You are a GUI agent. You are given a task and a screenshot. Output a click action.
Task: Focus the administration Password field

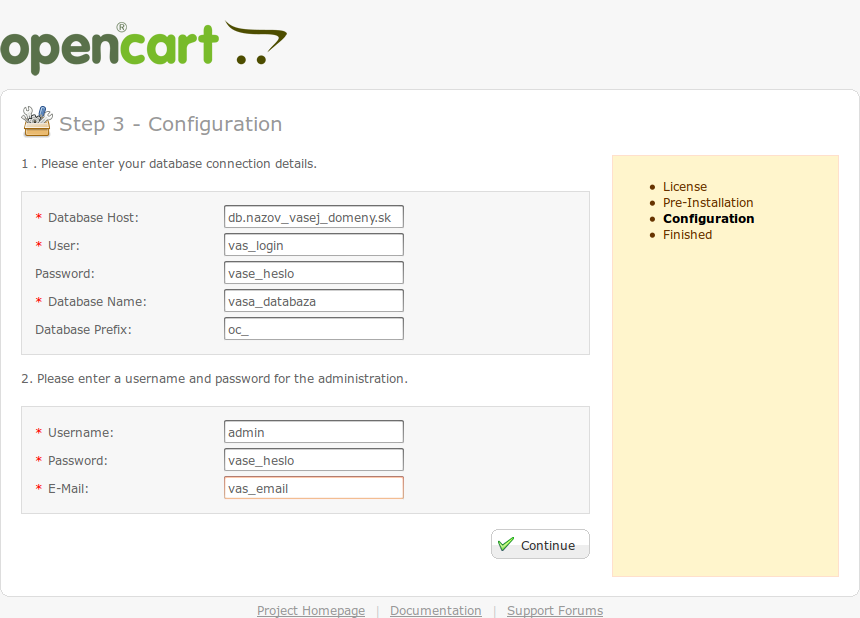tap(314, 460)
